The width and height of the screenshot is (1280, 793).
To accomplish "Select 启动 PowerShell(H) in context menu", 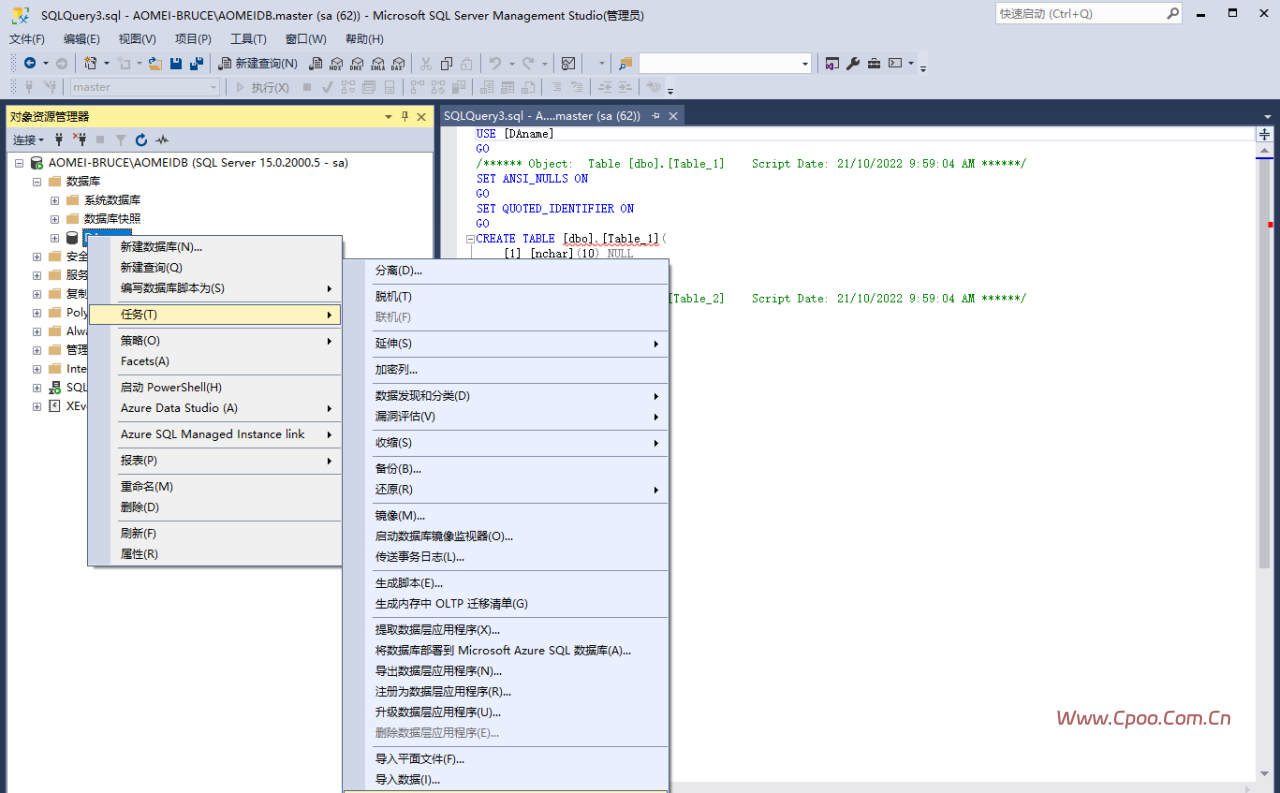I will coord(215,387).
